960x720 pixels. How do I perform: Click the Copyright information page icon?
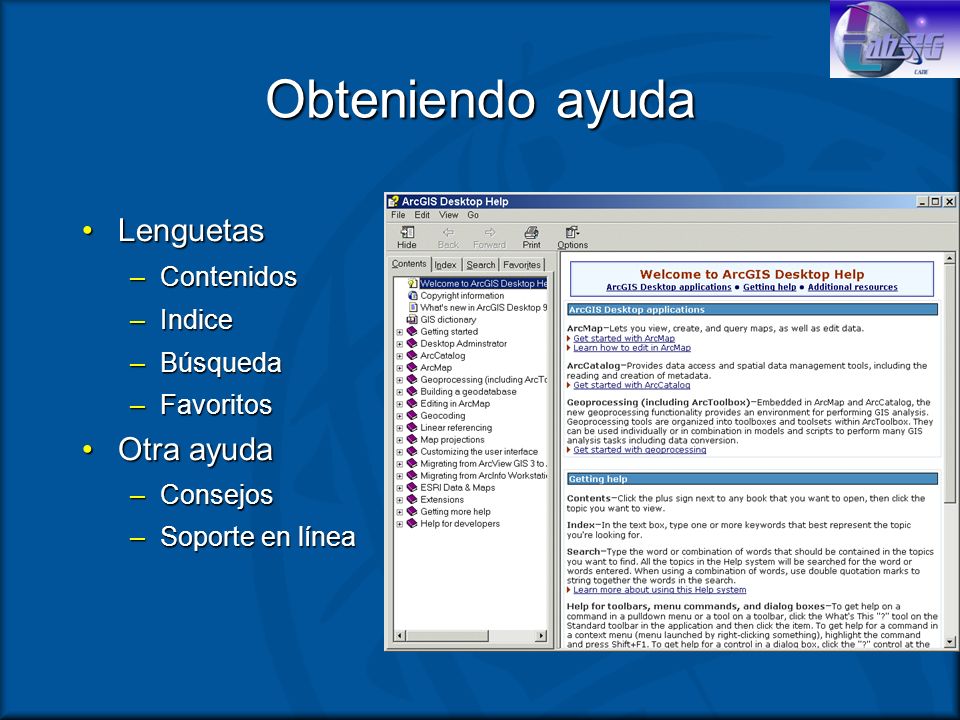(x=412, y=296)
